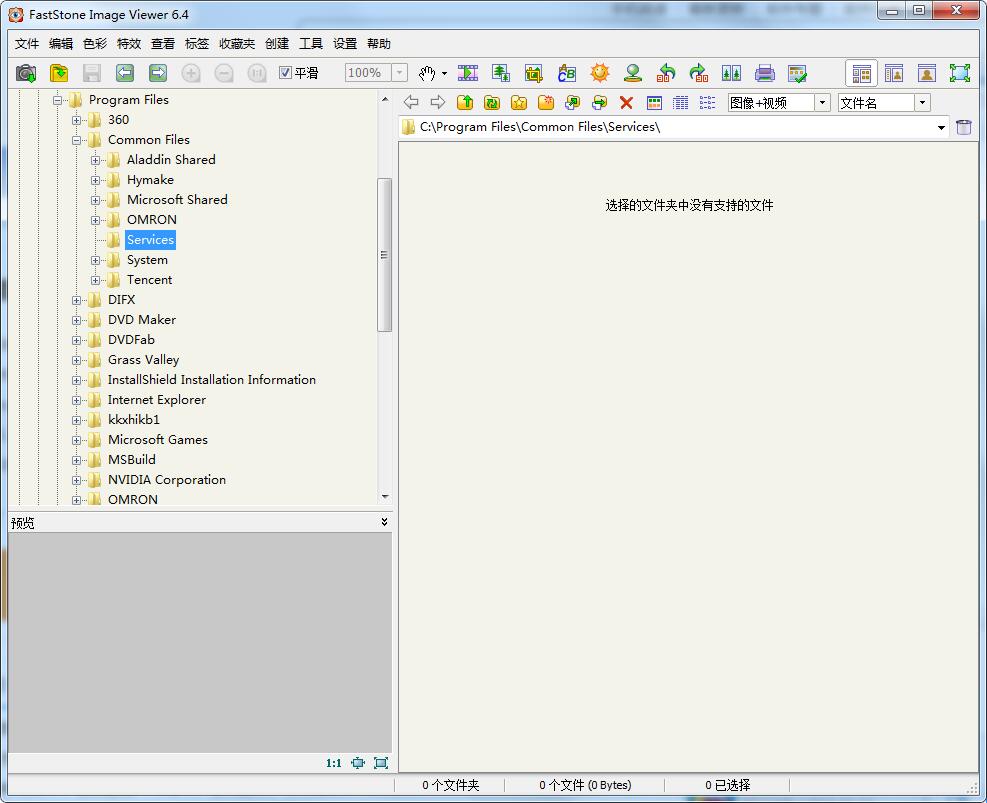Image resolution: width=987 pixels, height=803 pixels.
Task: Click the acquire from camera icon
Action: pyautogui.click(x=26, y=73)
